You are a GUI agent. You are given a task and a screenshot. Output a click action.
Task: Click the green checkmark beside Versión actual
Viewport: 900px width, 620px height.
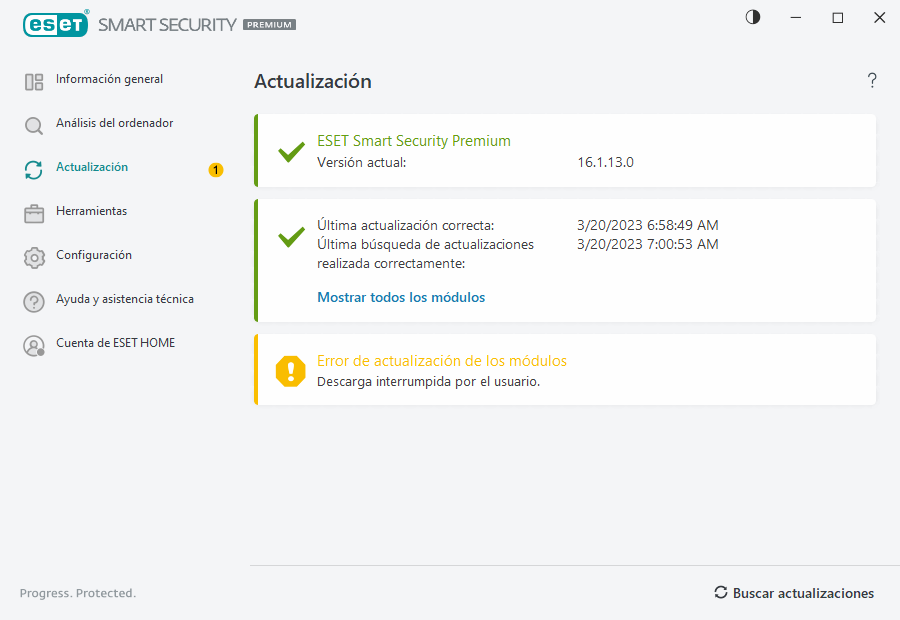point(290,152)
